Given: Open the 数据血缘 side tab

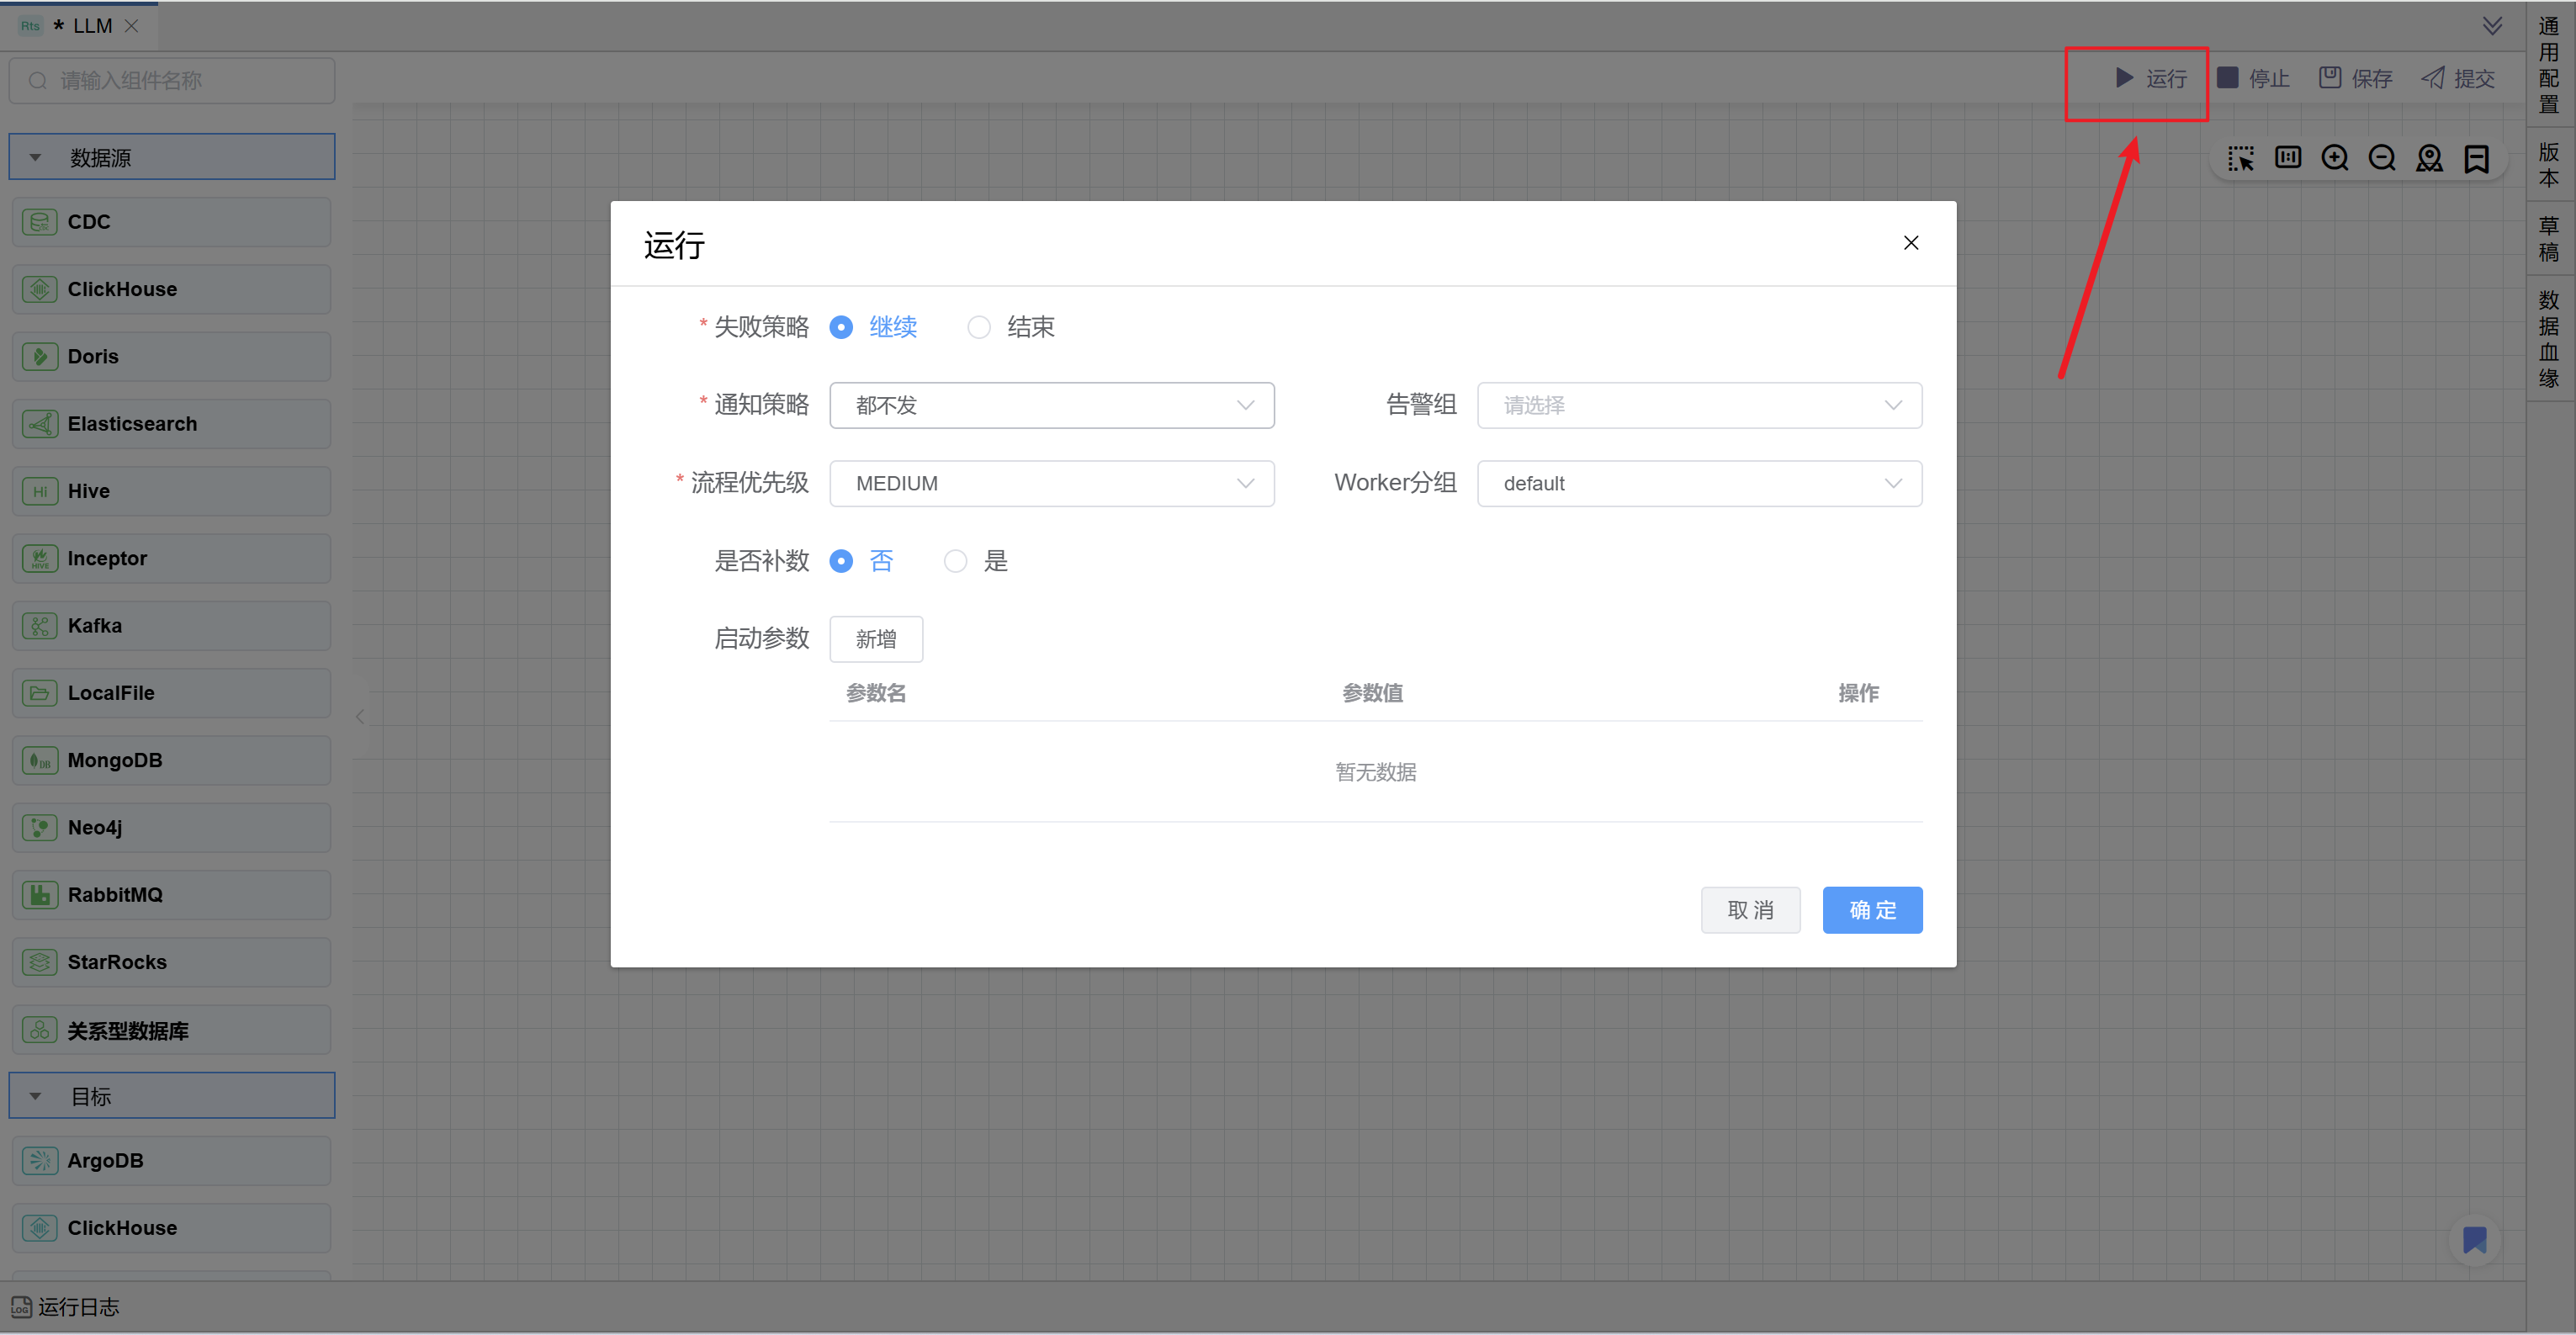Looking at the screenshot, I should (x=2548, y=339).
